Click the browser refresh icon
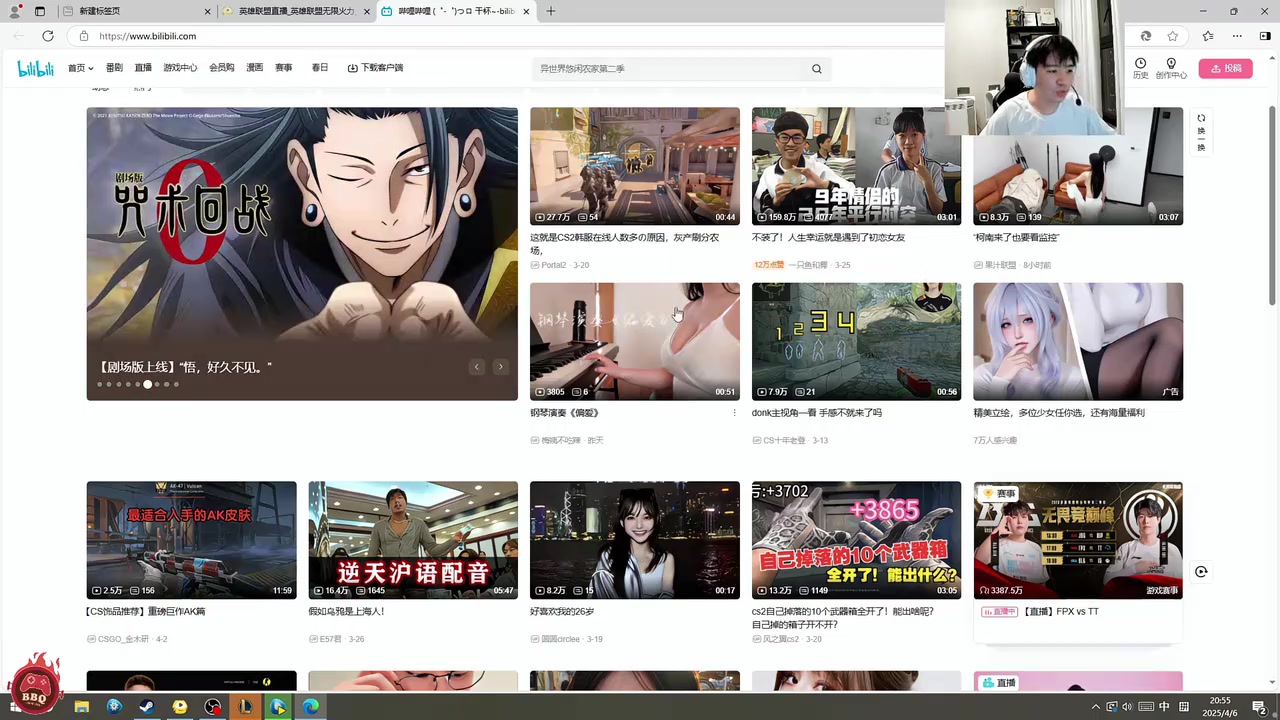The image size is (1280, 720). 47,36
